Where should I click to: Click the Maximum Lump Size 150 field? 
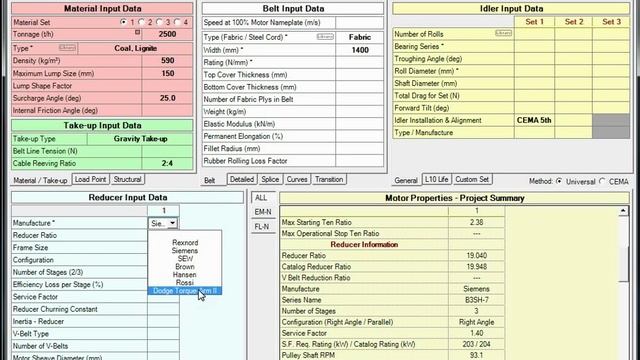[x=167, y=73]
